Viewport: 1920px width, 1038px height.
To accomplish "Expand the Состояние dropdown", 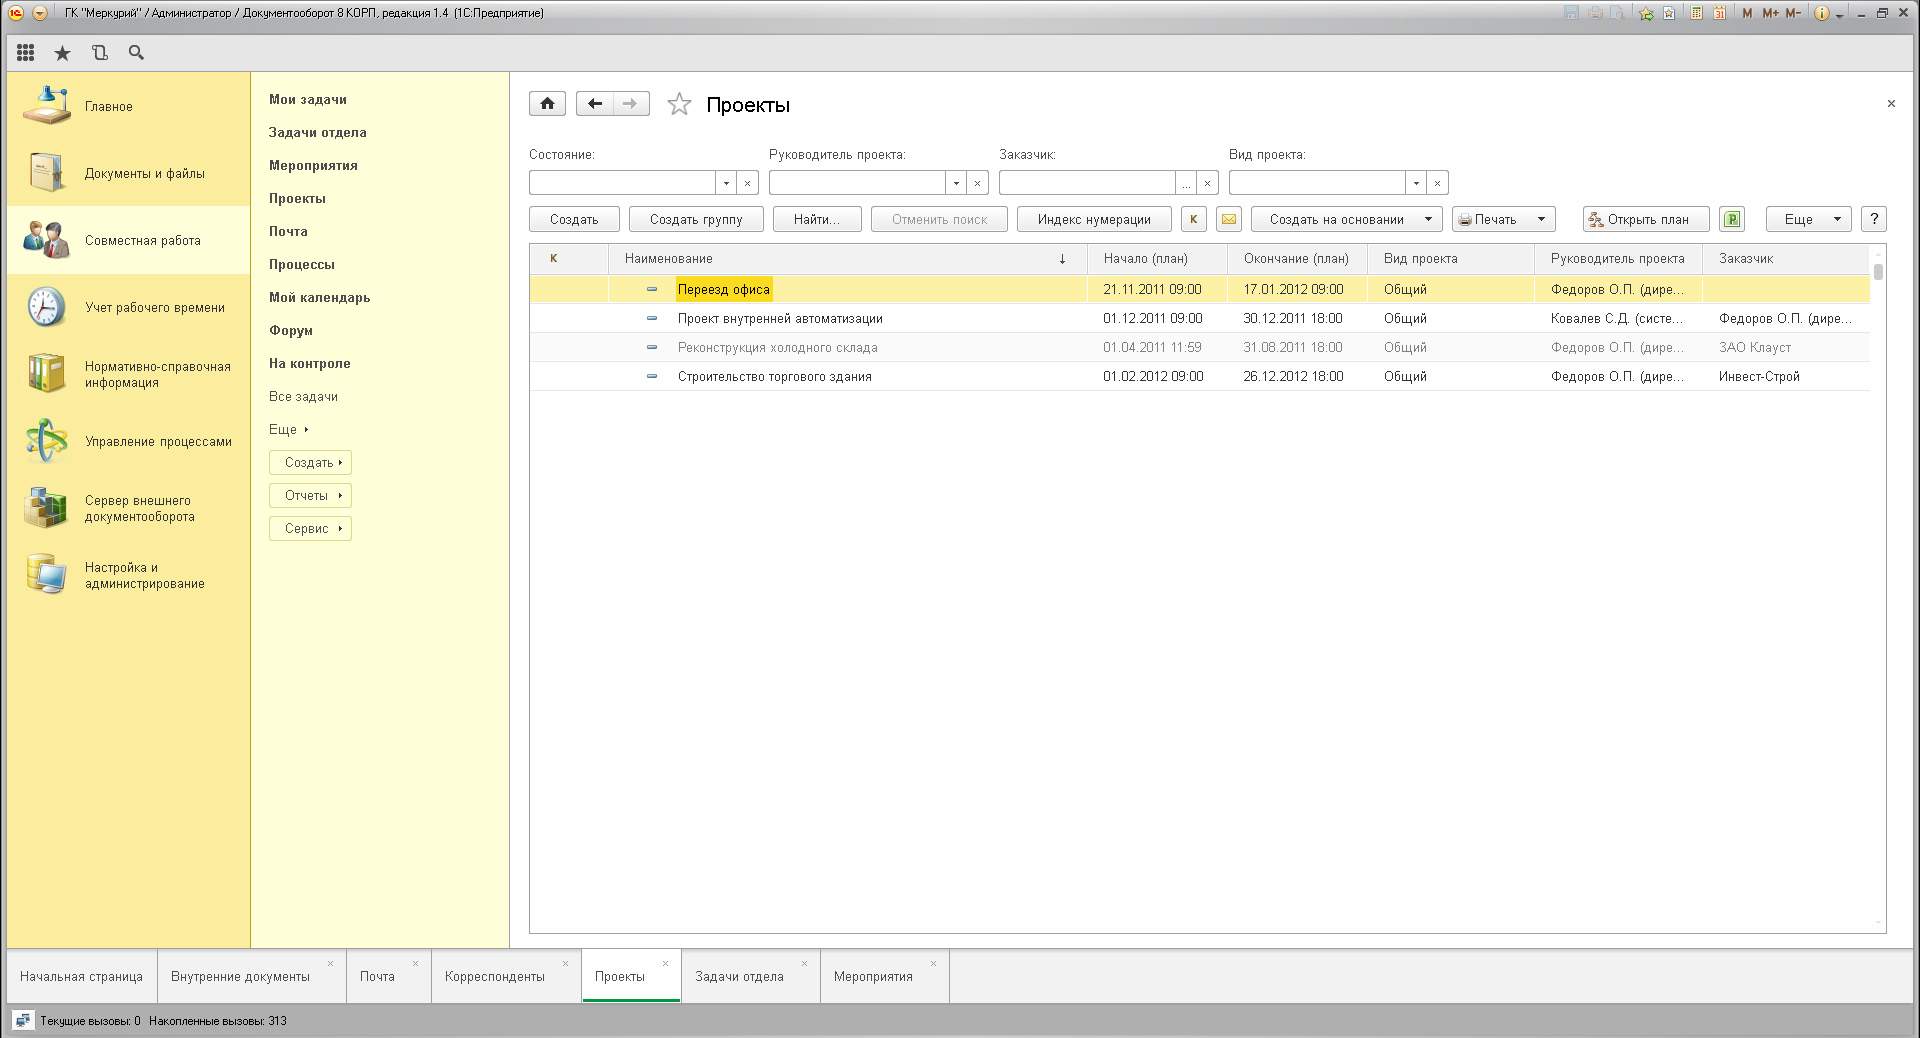I will click(x=727, y=183).
